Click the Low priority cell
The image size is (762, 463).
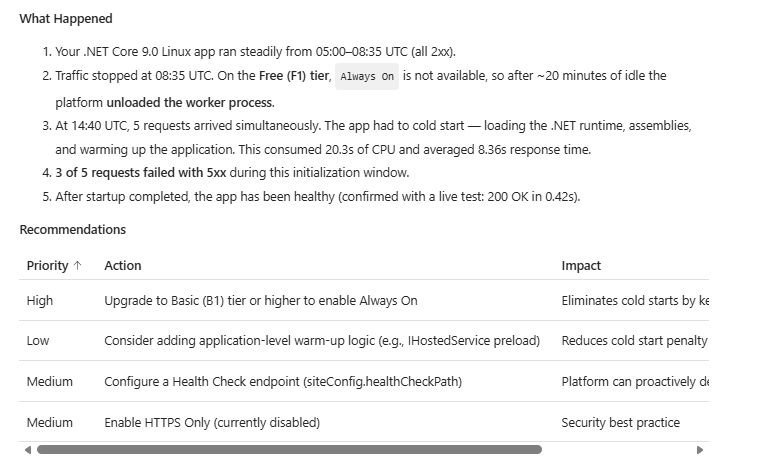(38, 341)
